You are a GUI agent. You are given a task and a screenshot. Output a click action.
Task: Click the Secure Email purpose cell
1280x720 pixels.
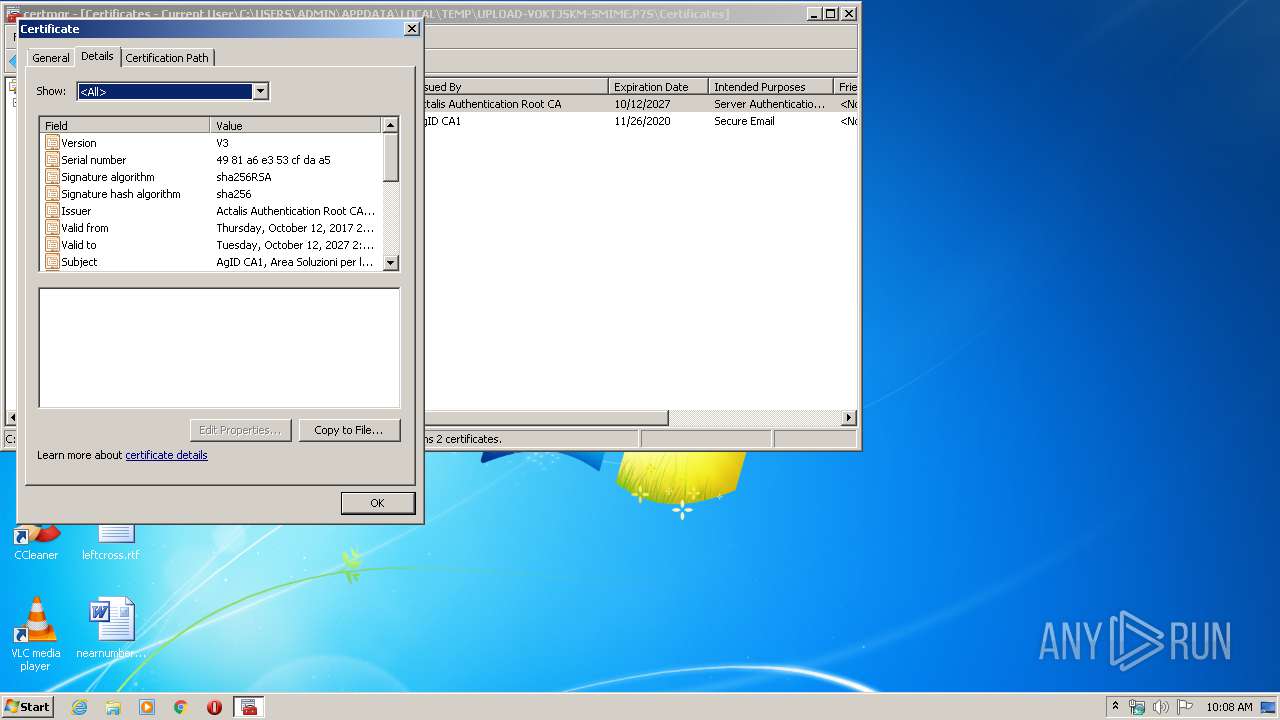(x=744, y=121)
